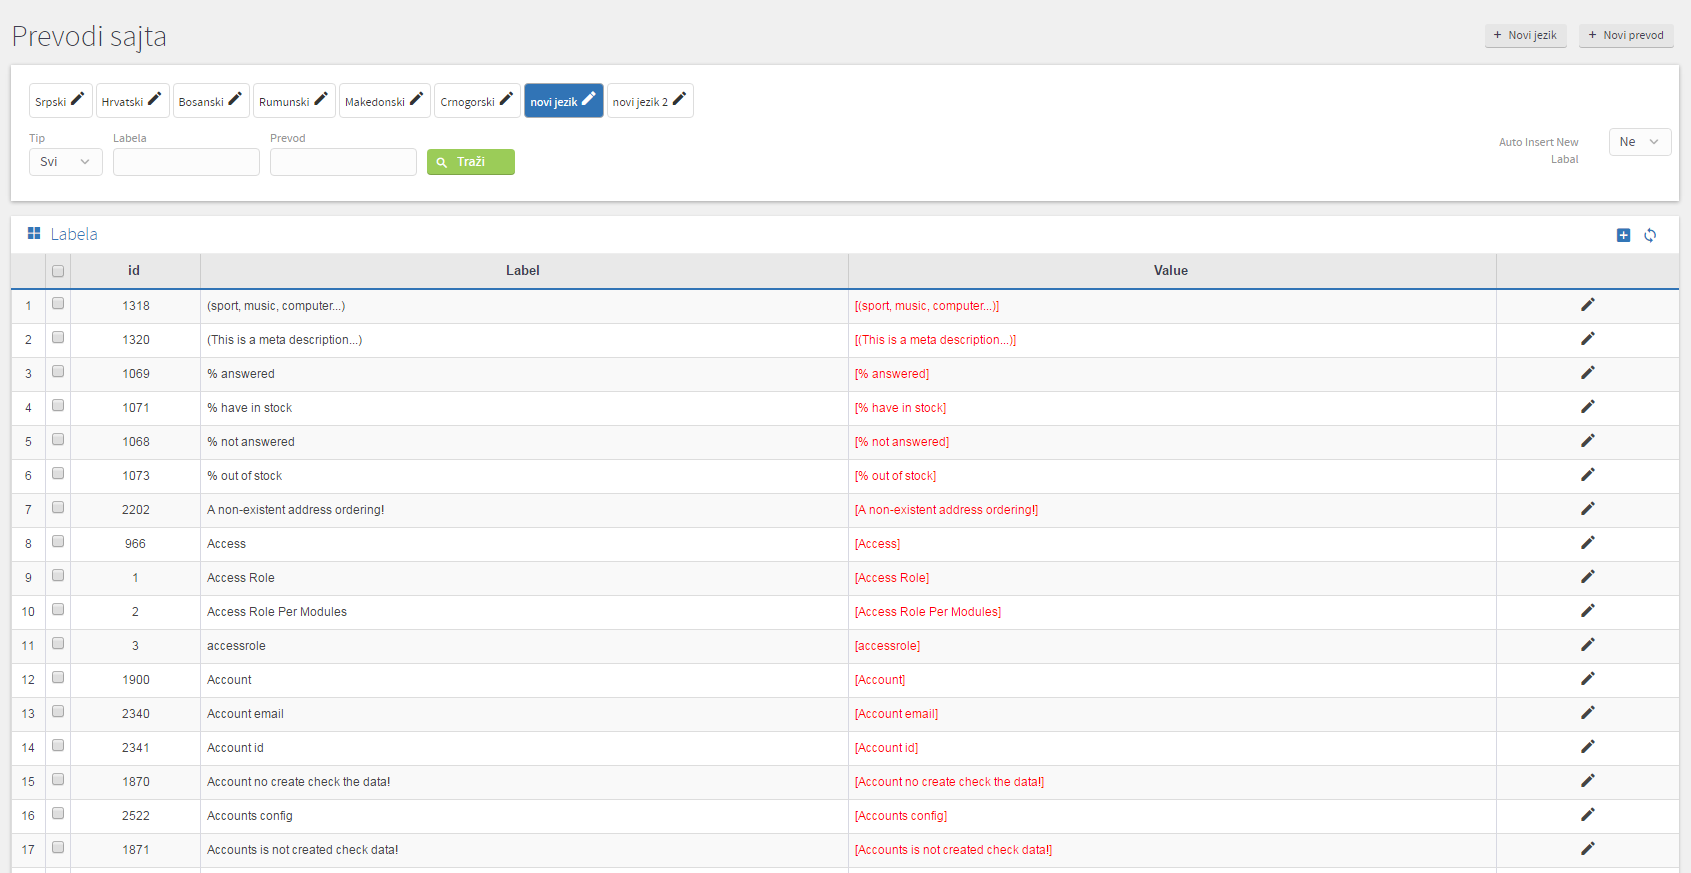Click the value '[% out of stock]'
Screen dimensions: 1691x873
click(895, 476)
